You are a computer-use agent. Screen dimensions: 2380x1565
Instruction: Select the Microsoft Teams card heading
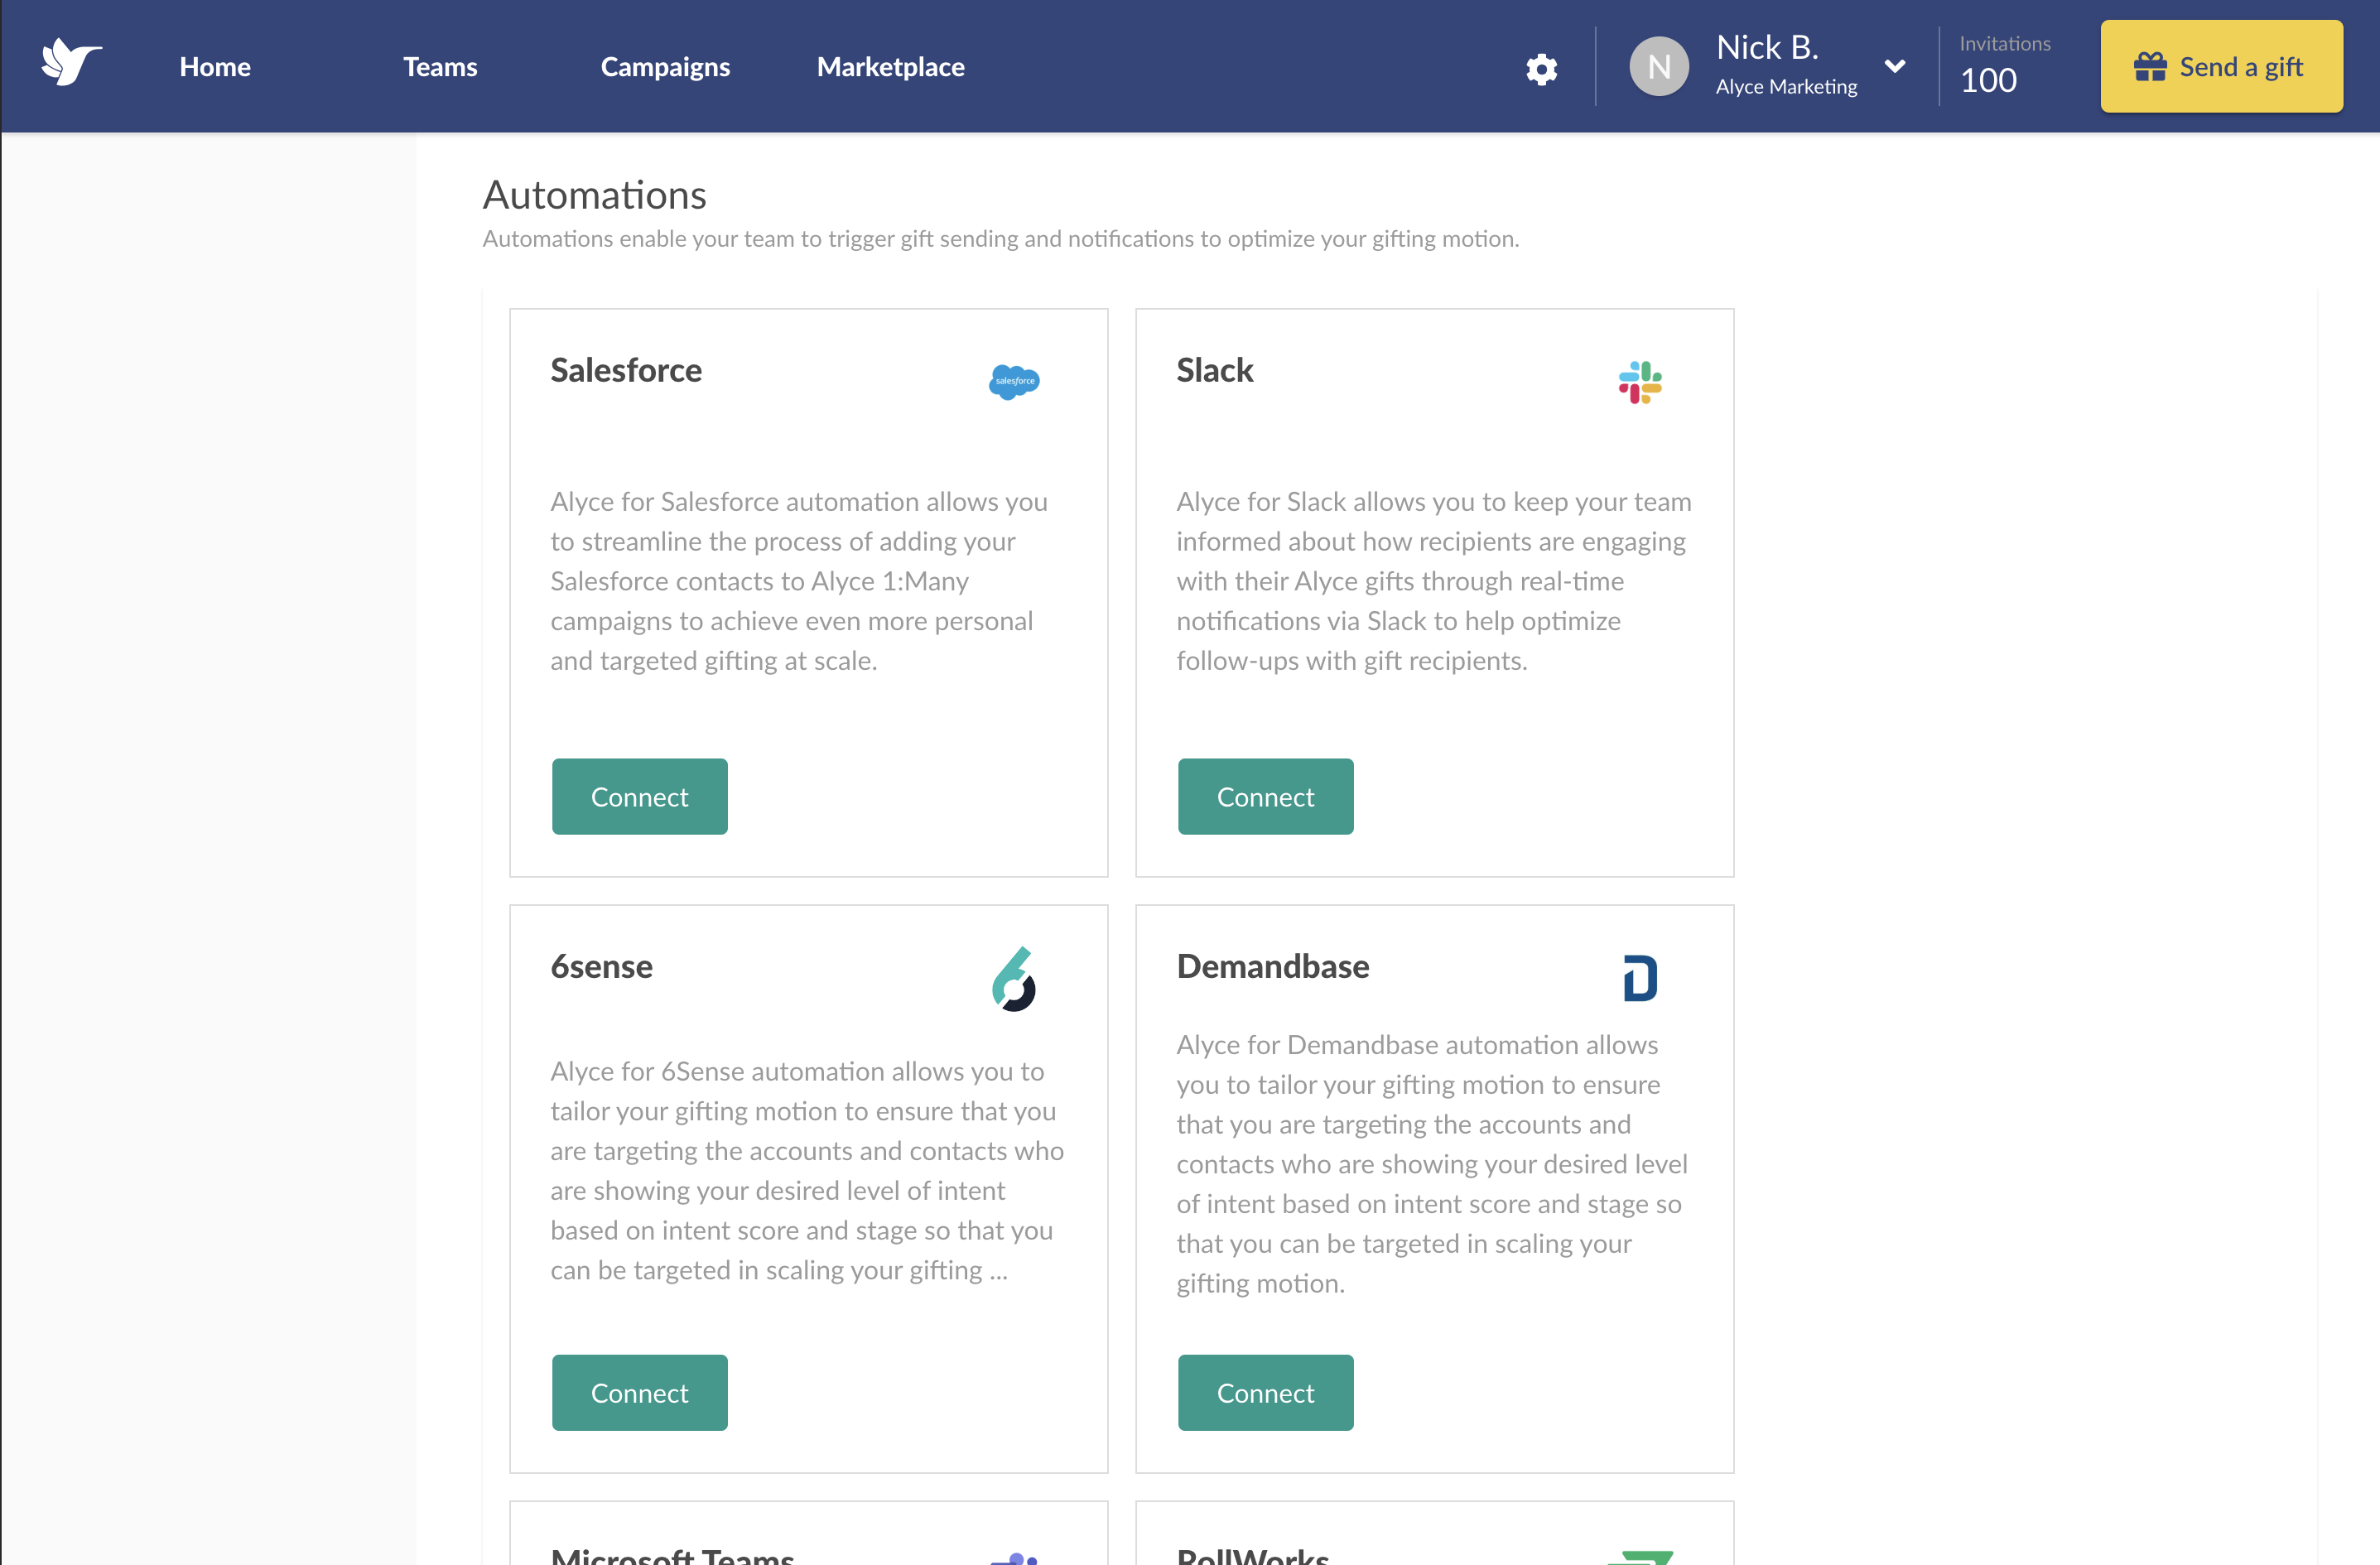[x=672, y=1555]
